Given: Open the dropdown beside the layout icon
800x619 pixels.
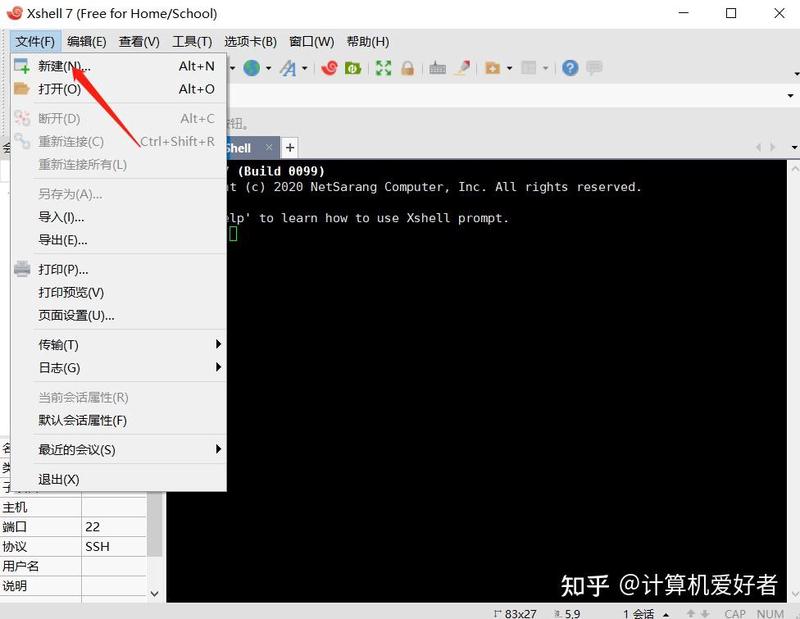Looking at the screenshot, I should pos(545,68).
